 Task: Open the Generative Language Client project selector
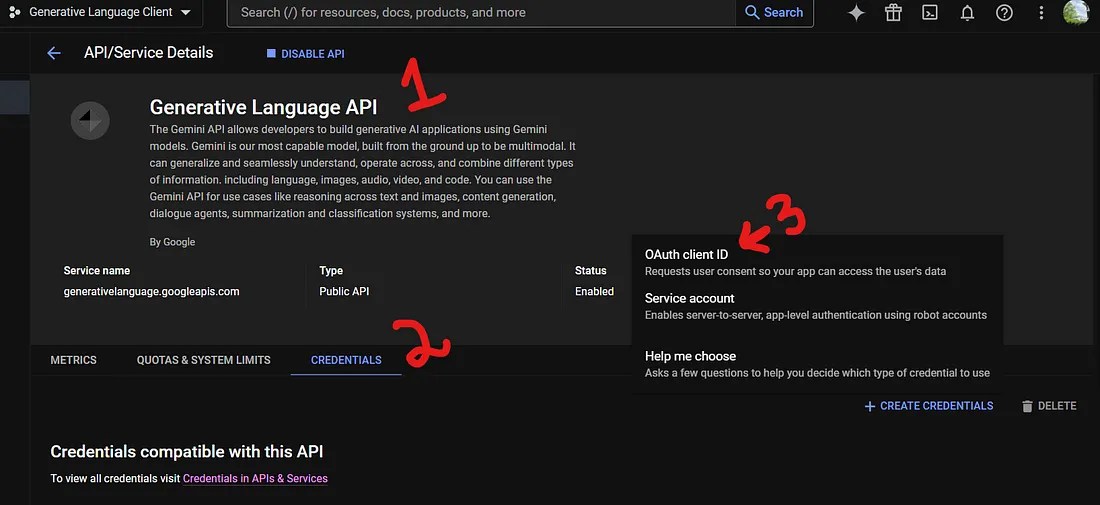(102, 13)
